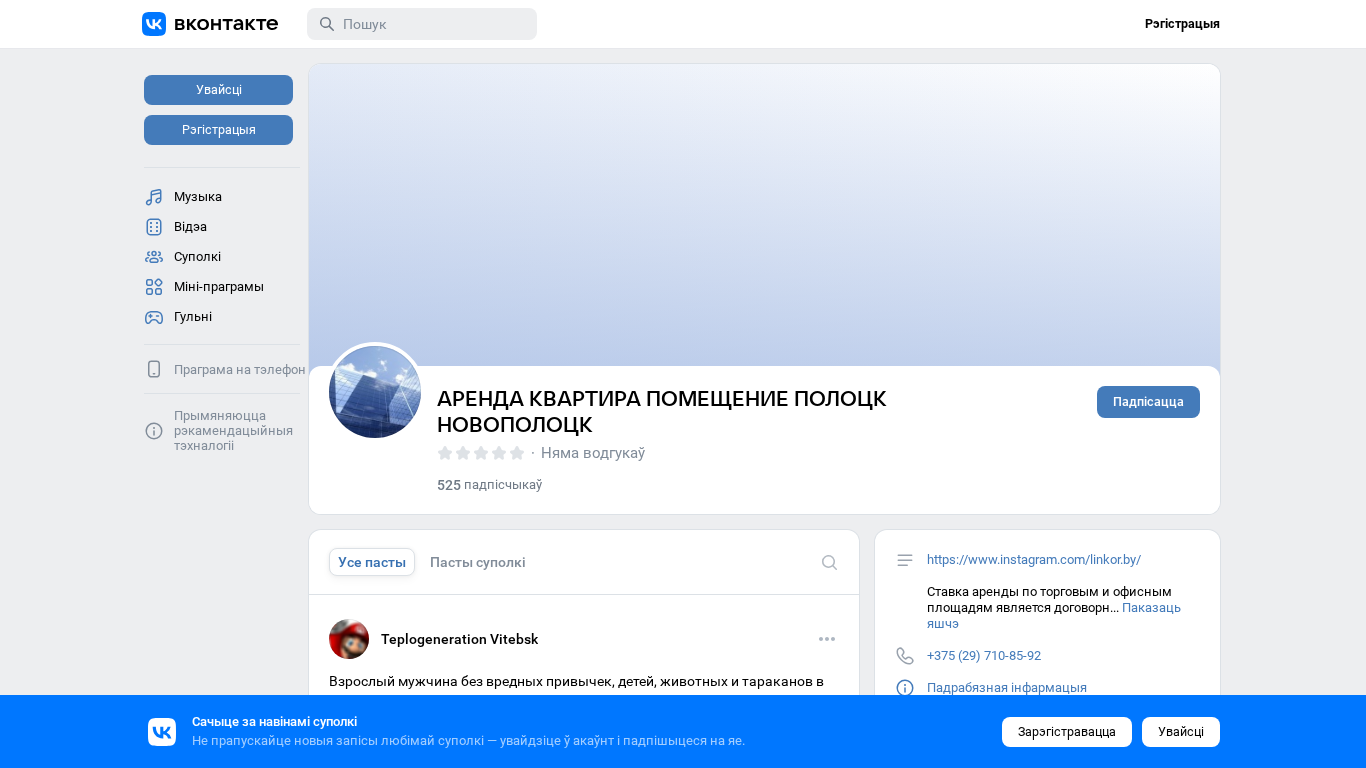The height and width of the screenshot is (768, 1366).
Task: Switch to the Пасты суполкі tab
Action: point(478,562)
